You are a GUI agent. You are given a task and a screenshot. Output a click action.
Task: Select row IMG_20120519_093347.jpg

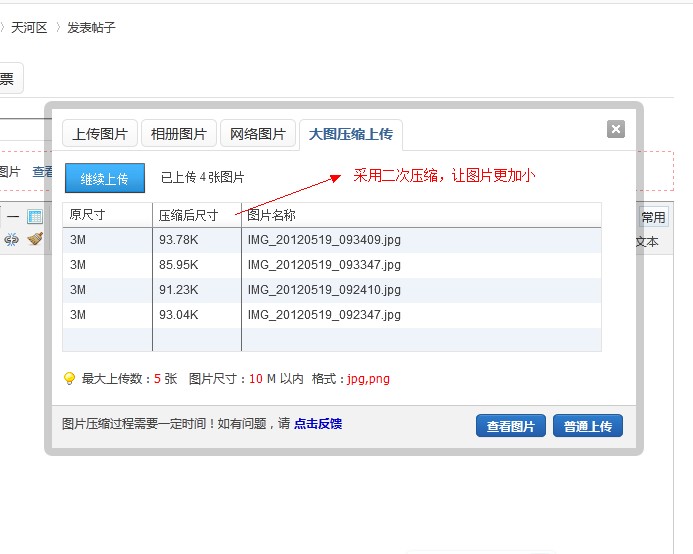pos(332,265)
